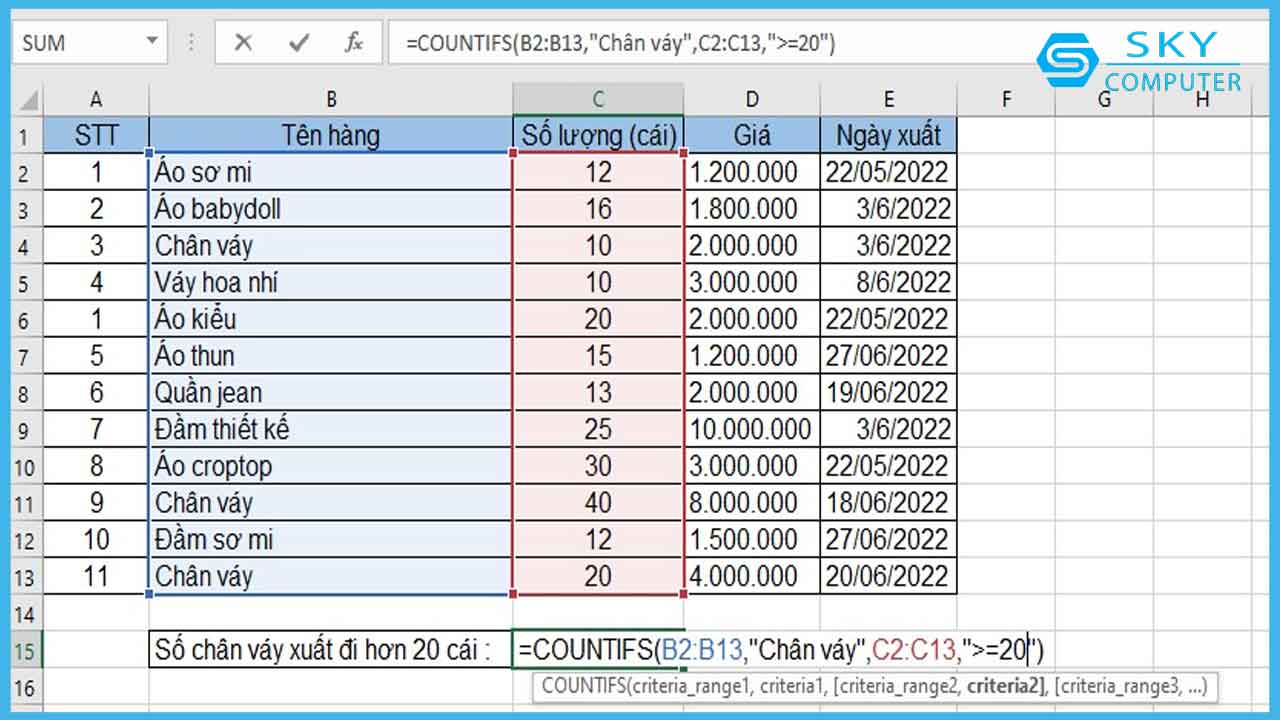The width and height of the screenshot is (1280, 720).
Task: Click quantity cell showing 13
Action: coord(598,393)
